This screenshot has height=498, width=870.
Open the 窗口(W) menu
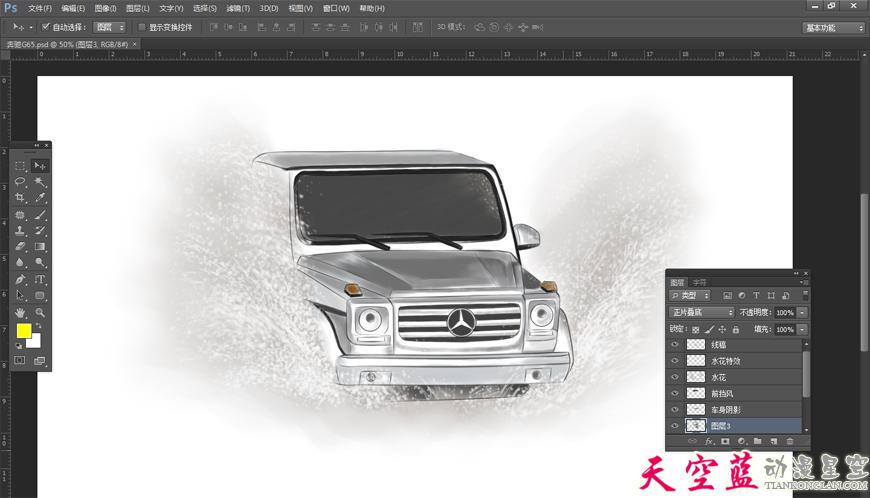(336, 8)
